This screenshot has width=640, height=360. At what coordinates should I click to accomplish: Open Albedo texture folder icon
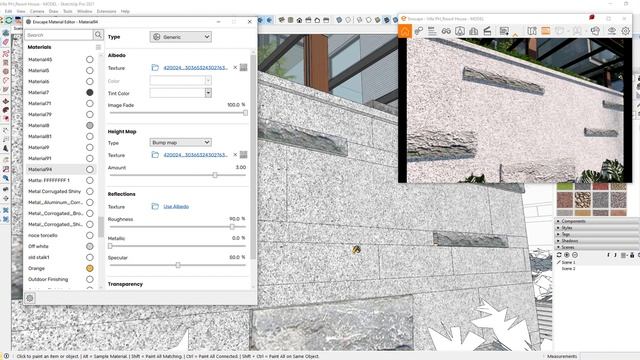tap(155, 68)
